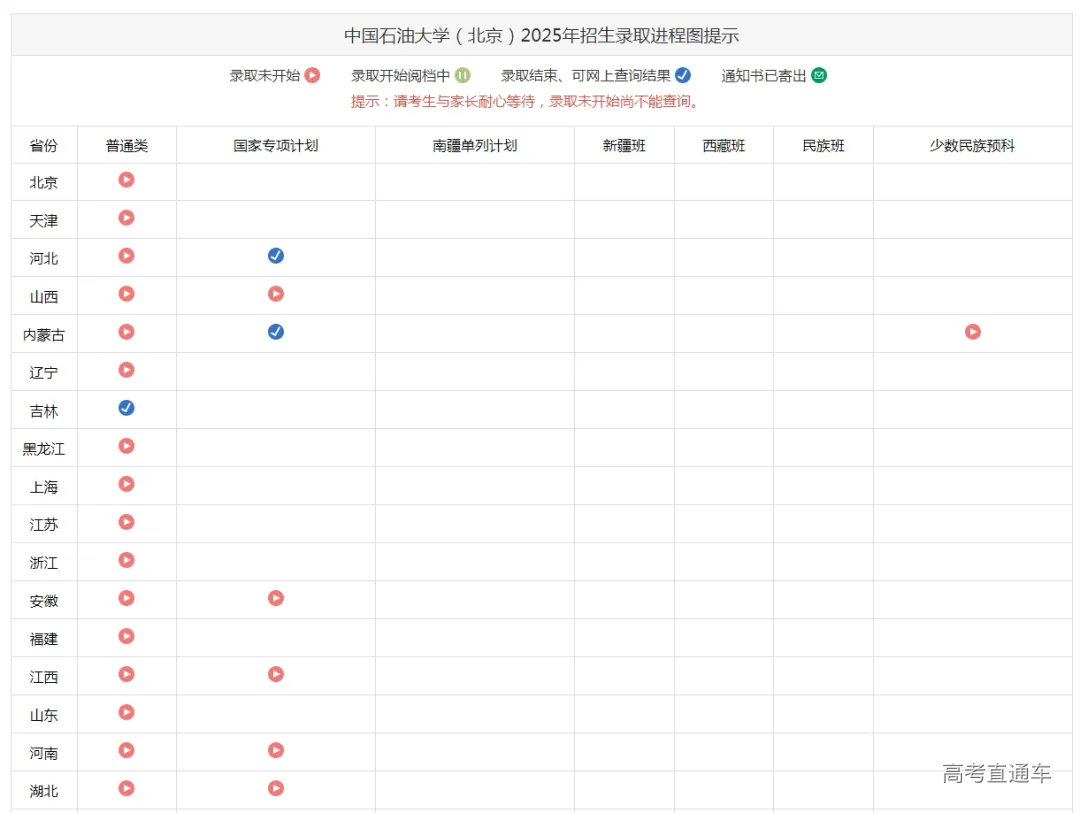1080x813 pixels.
Task: Click the 上海 province row label
Action: point(44,487)
